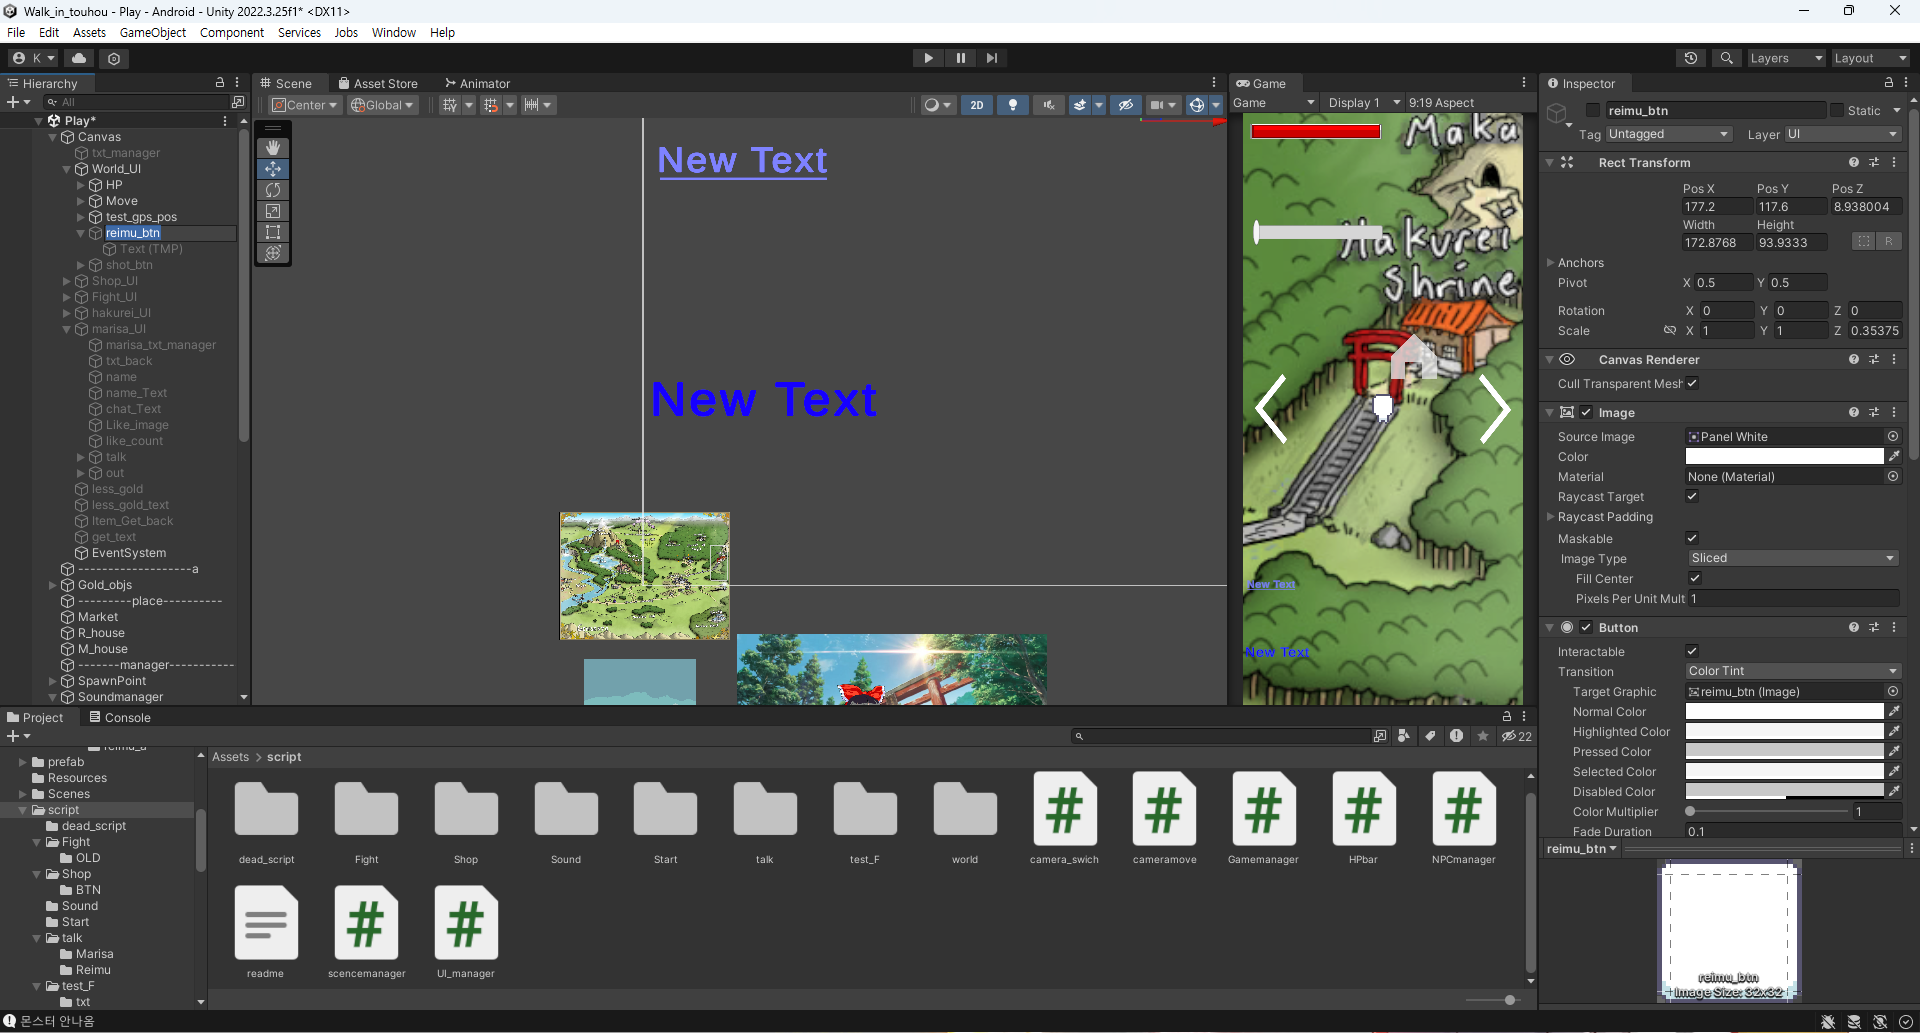Image resolution: width=1920 pixels, height=1033 pixels.
Task: Toggle 2D view mode in Scene
Action: [977, 105]
